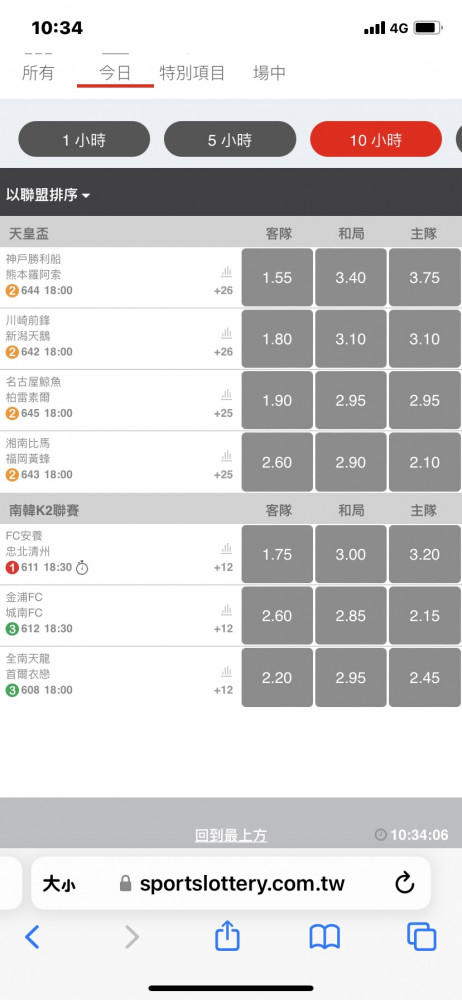The image size is (462, 1000).
Task: Expand the 以聯盟排序 sort dropdown
Action: coord(48,195)
